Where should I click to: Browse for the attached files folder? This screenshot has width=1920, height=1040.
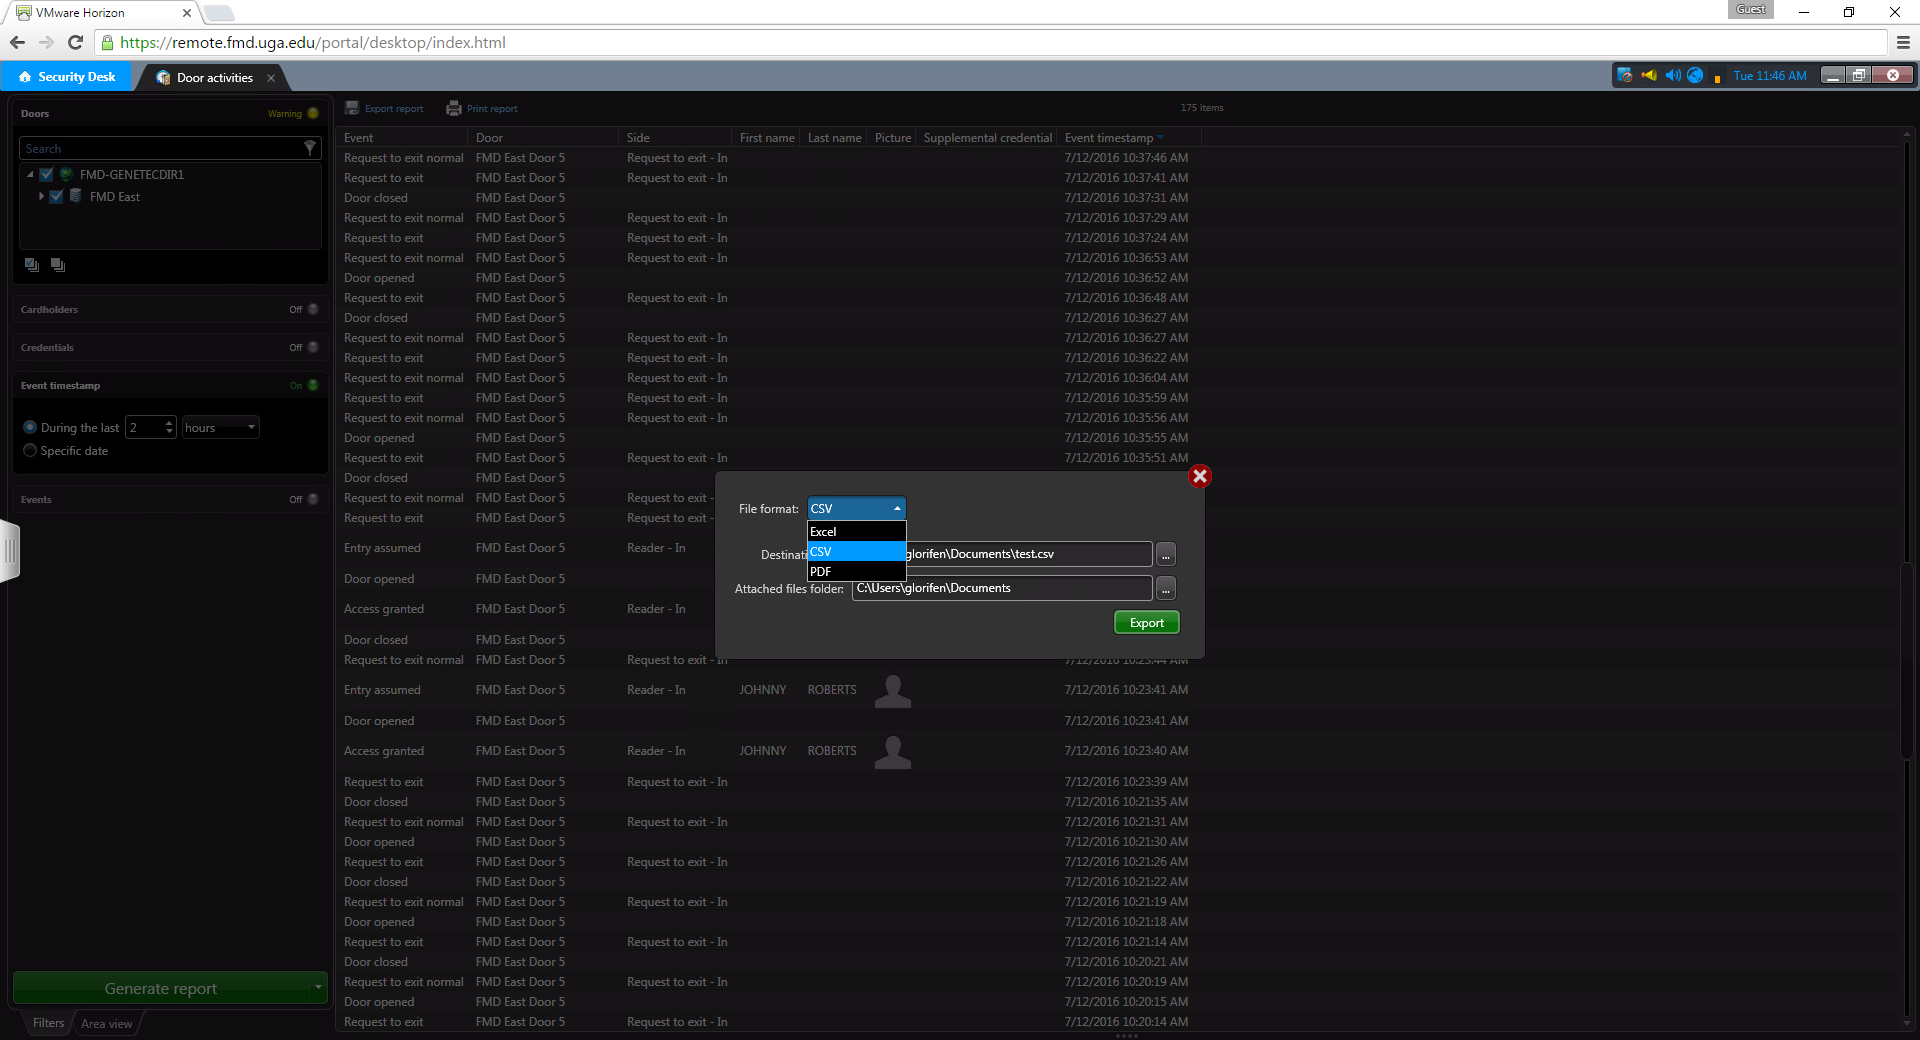(x=1166, y=589)
